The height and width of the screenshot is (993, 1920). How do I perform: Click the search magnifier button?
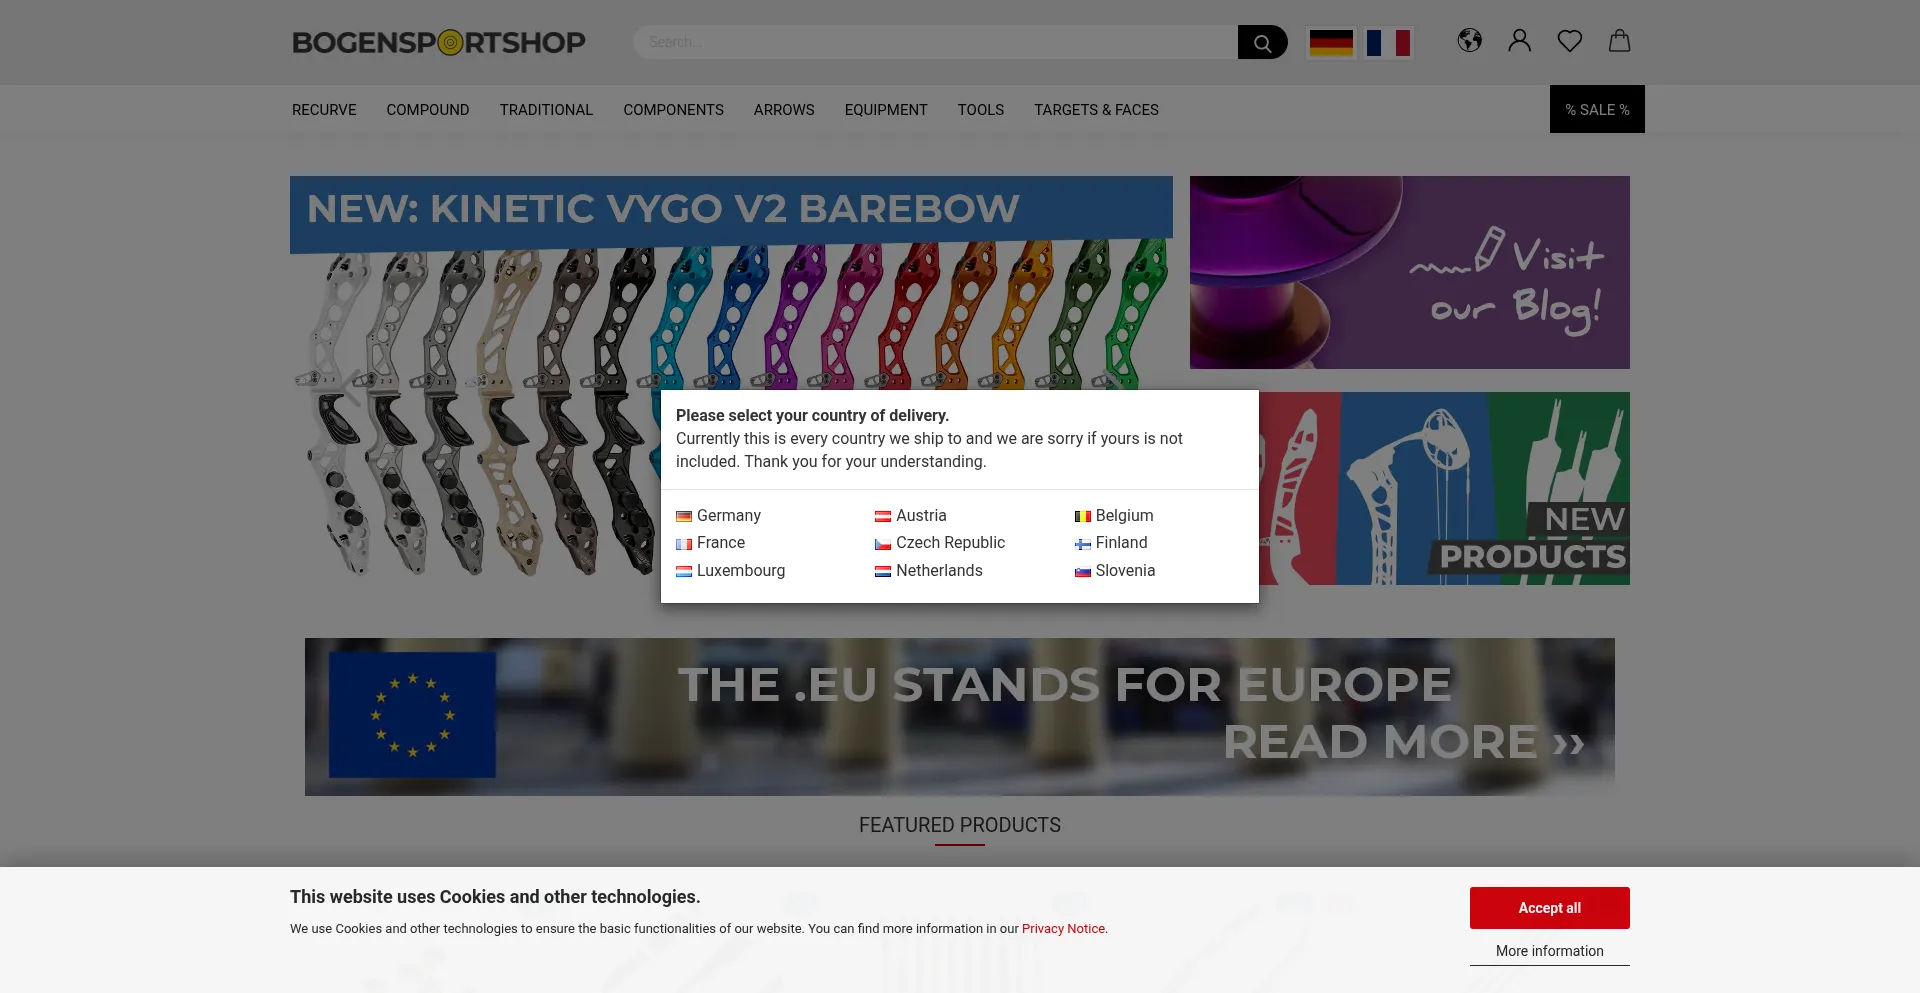pos(1262,42)
